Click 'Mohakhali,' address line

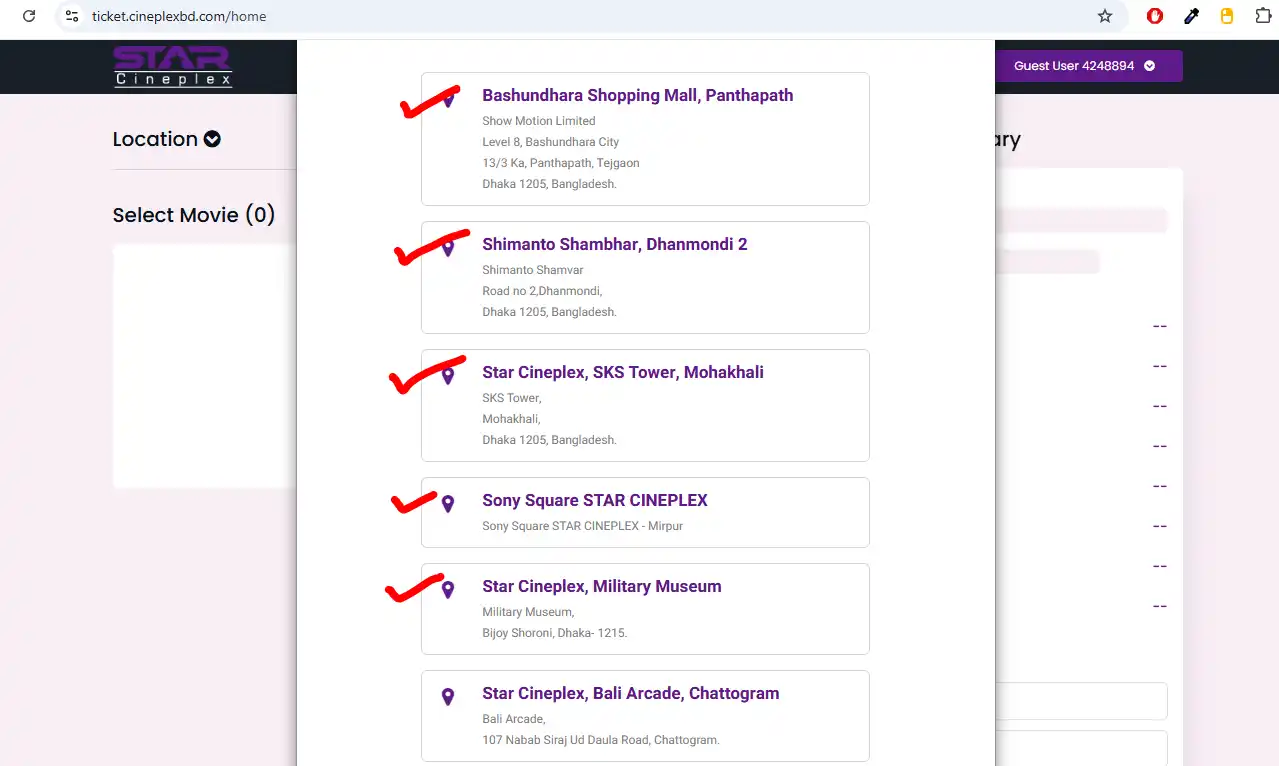click(x=510, y=419)
